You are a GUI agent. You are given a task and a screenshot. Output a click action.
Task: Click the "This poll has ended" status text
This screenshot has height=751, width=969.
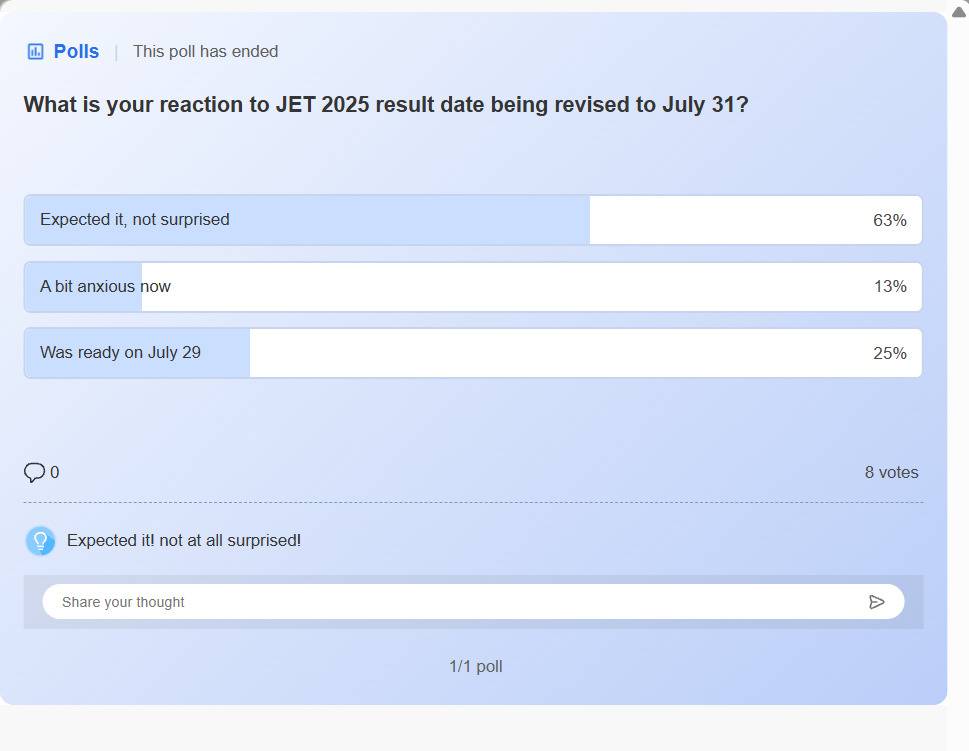coord(205,51)
